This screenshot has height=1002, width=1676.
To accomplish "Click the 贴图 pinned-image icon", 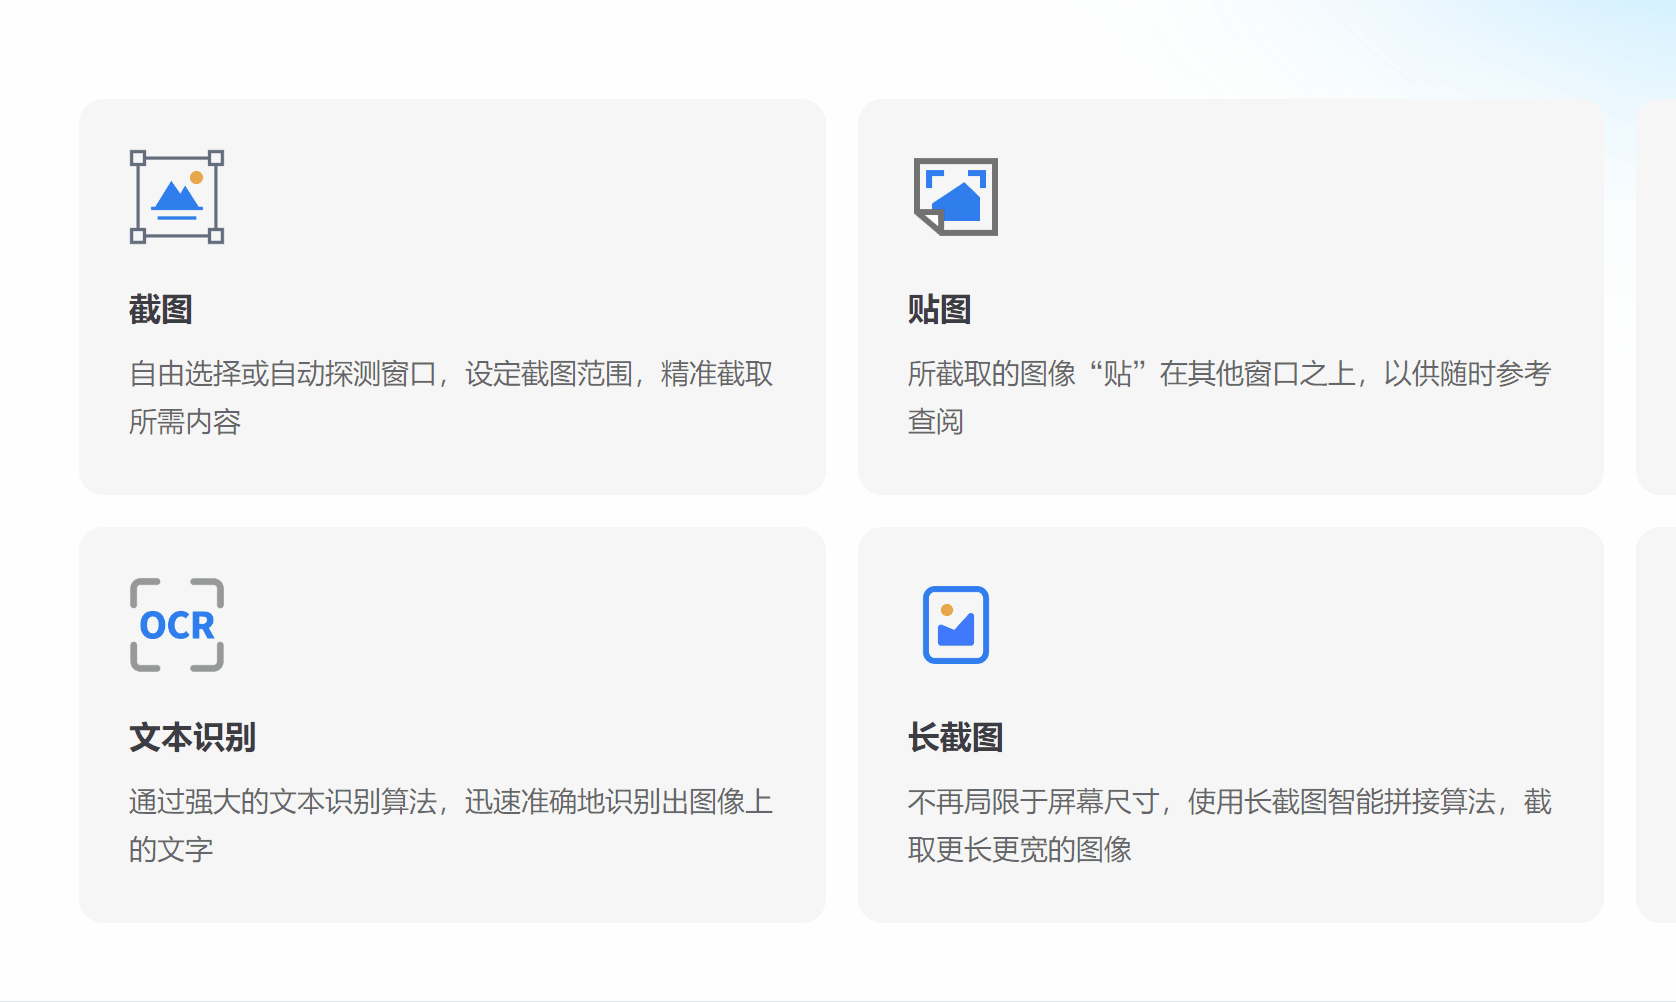I will click(x=955, y=198).
